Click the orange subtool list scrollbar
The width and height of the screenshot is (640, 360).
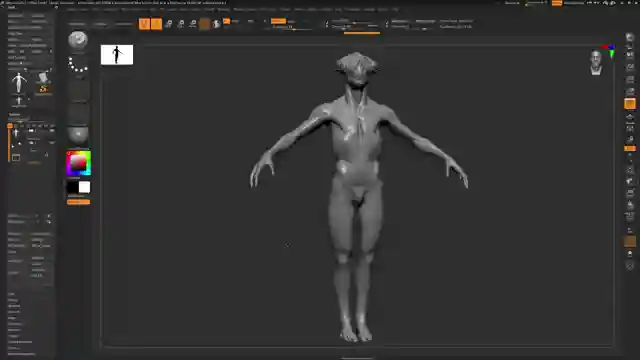pyautogui.click(x=9, y=143)
